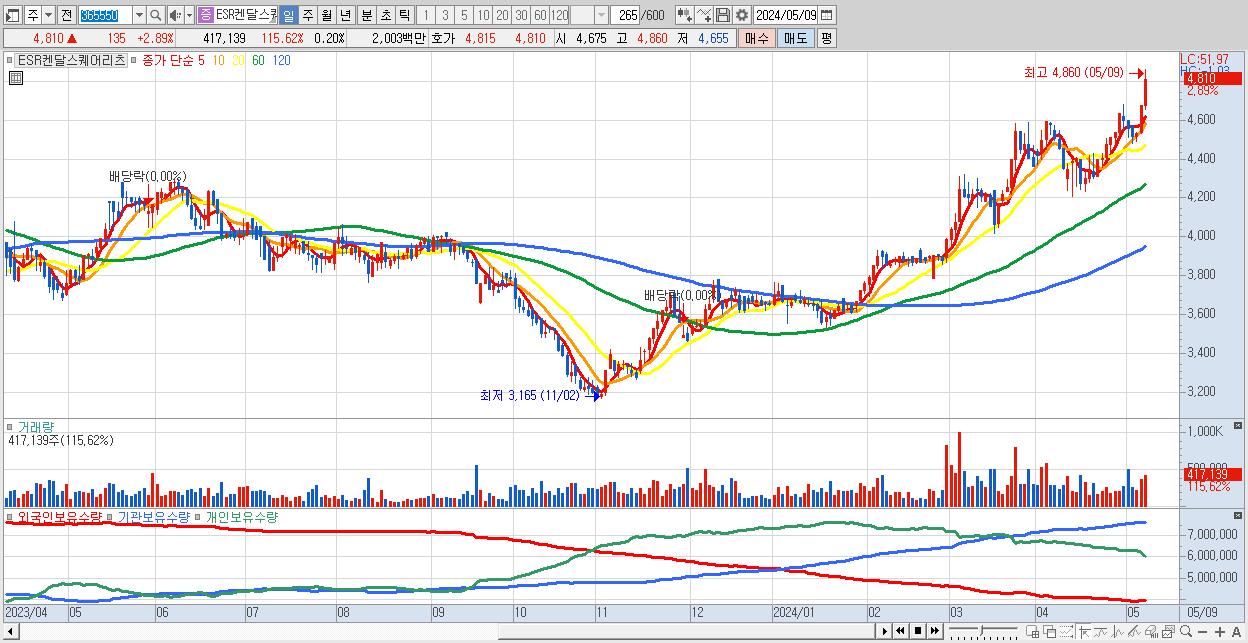This screenshot has height=643, width=1248.
Task: Click the magnifier zoom icon at bottom
Action: pos(1186,631)
